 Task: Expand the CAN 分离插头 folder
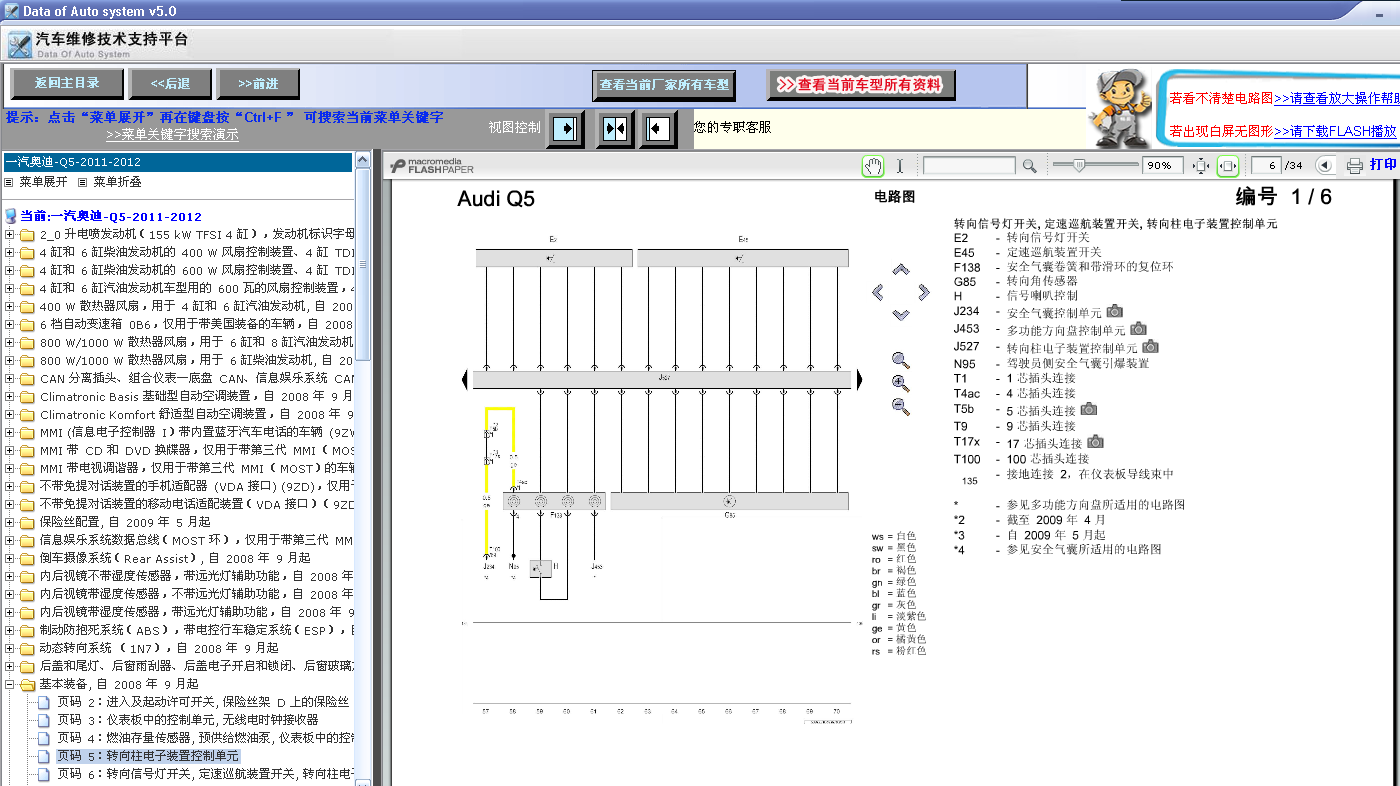[10, 378]
